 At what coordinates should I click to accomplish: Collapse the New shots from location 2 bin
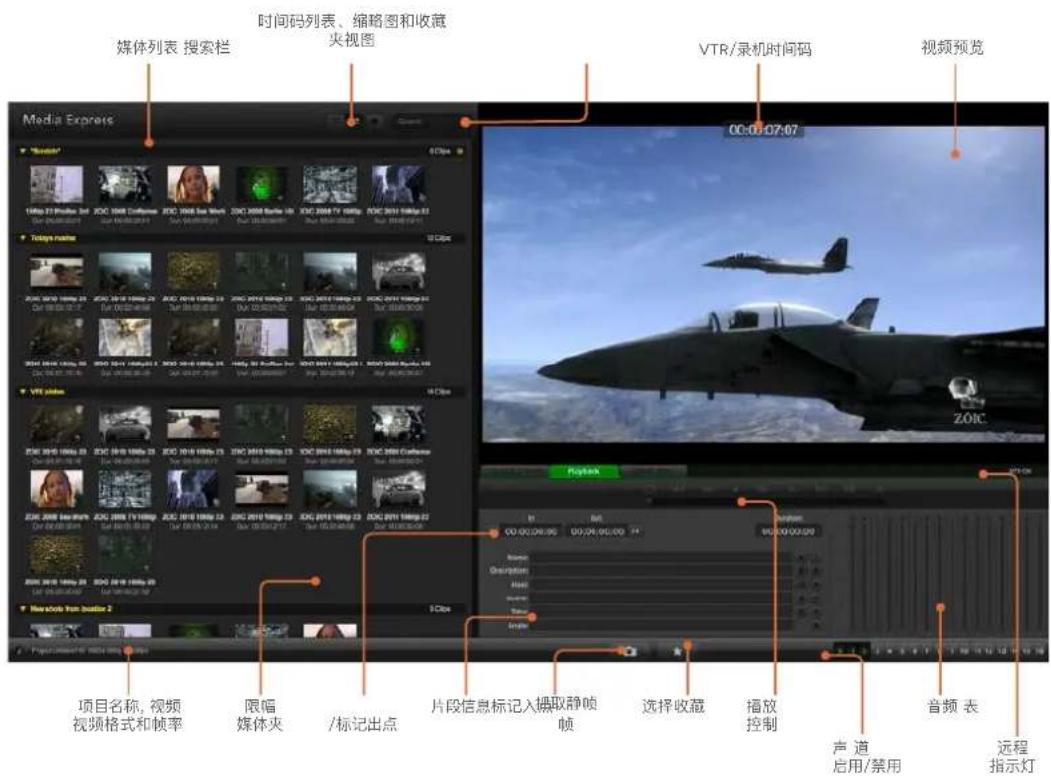pyautogui.click(x=22, y=609)
